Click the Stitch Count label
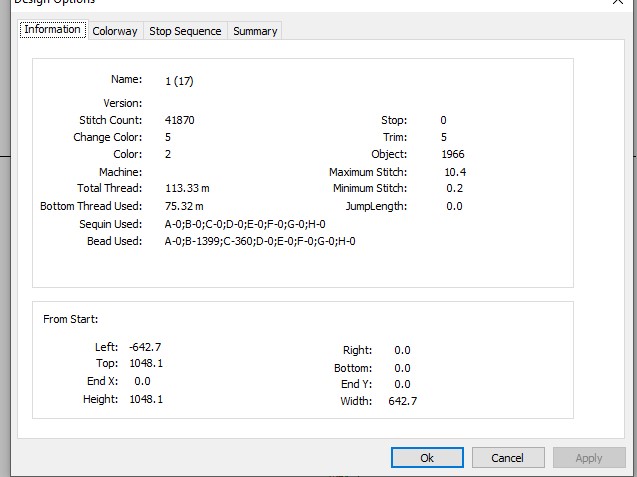 click(x=110, y=120)
